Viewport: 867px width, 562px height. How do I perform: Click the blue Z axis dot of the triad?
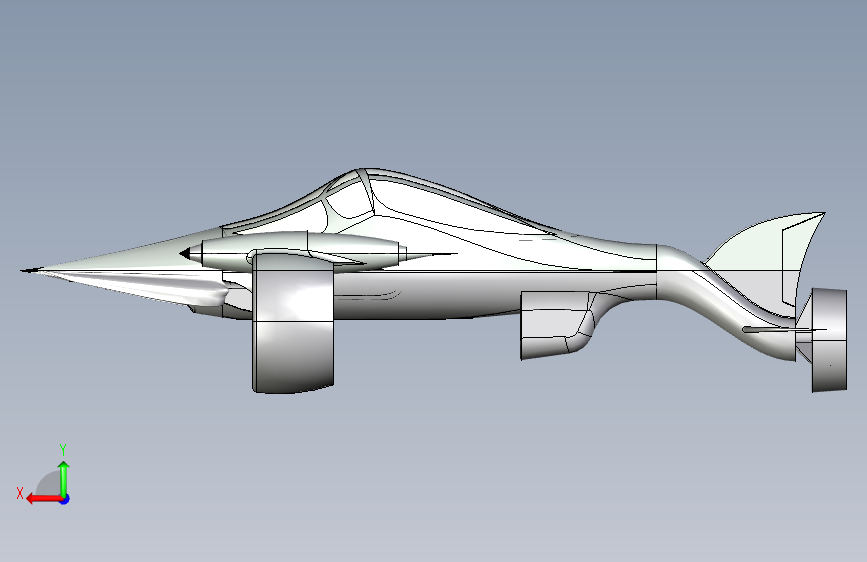click(x=65, y=499)
